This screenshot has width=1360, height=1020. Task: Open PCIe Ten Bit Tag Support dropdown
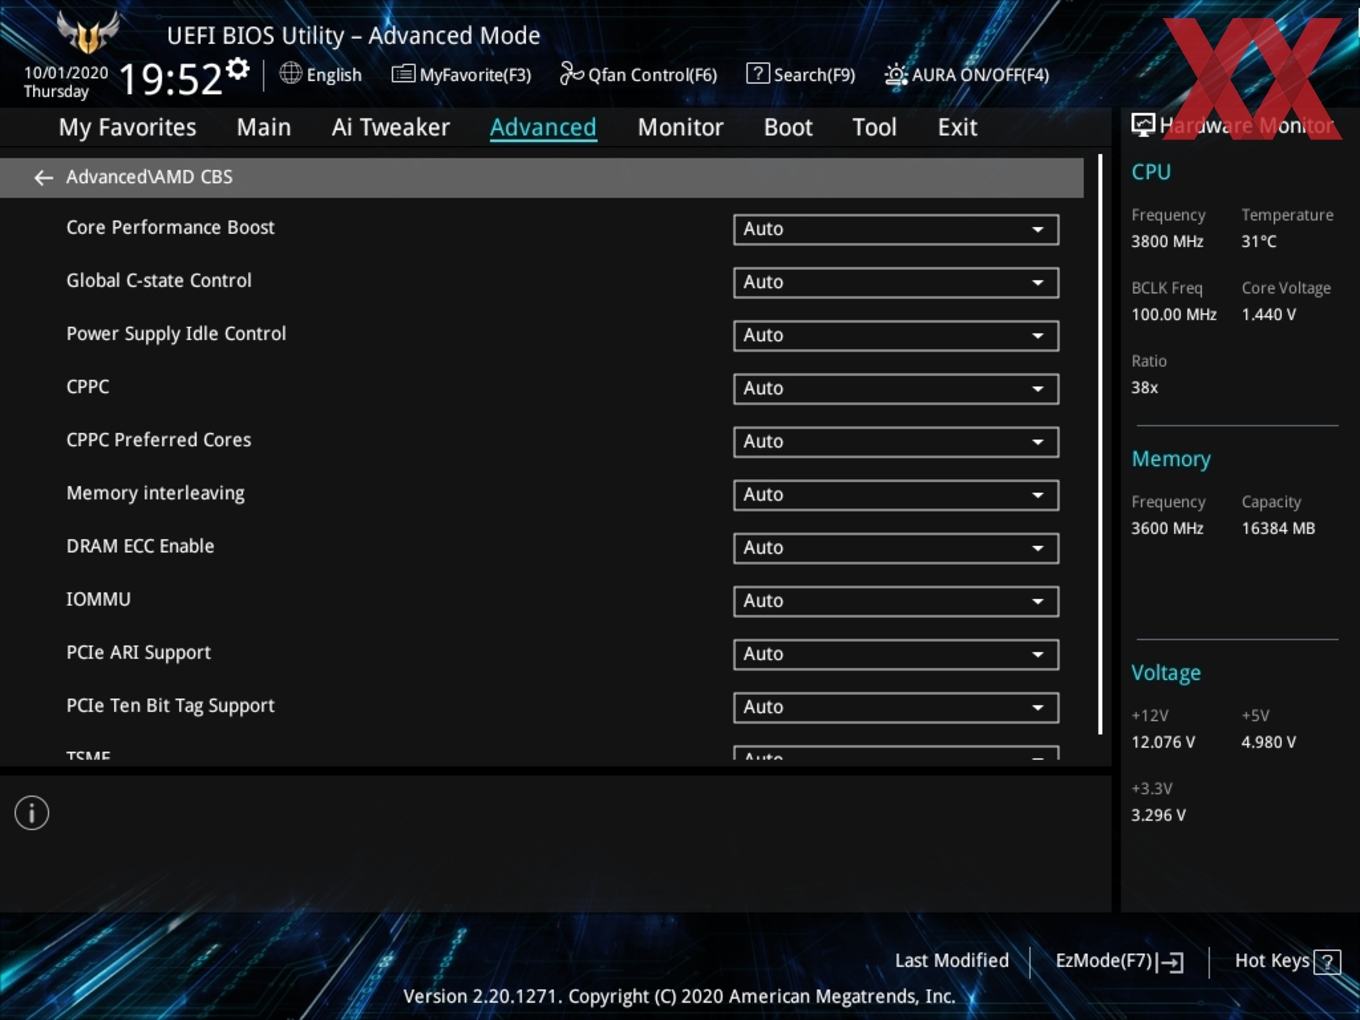click(x=896, y=706)
